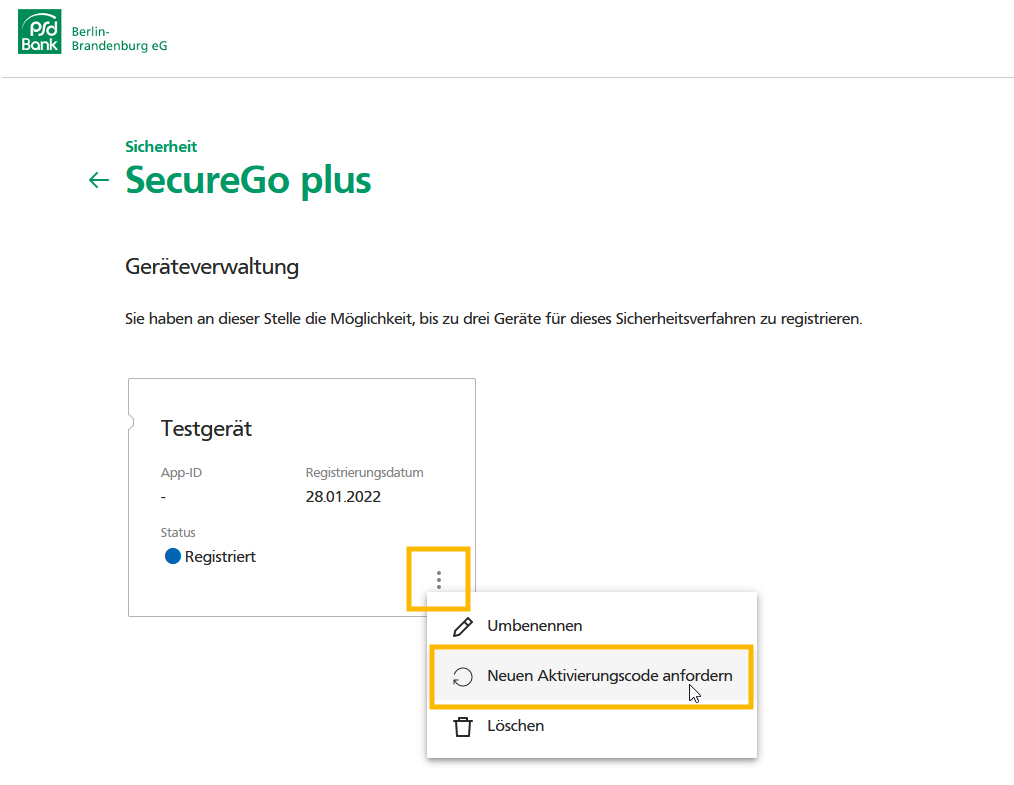
Task: Click the Sicherheit breadcrumb link
Action: coord(161,147)
